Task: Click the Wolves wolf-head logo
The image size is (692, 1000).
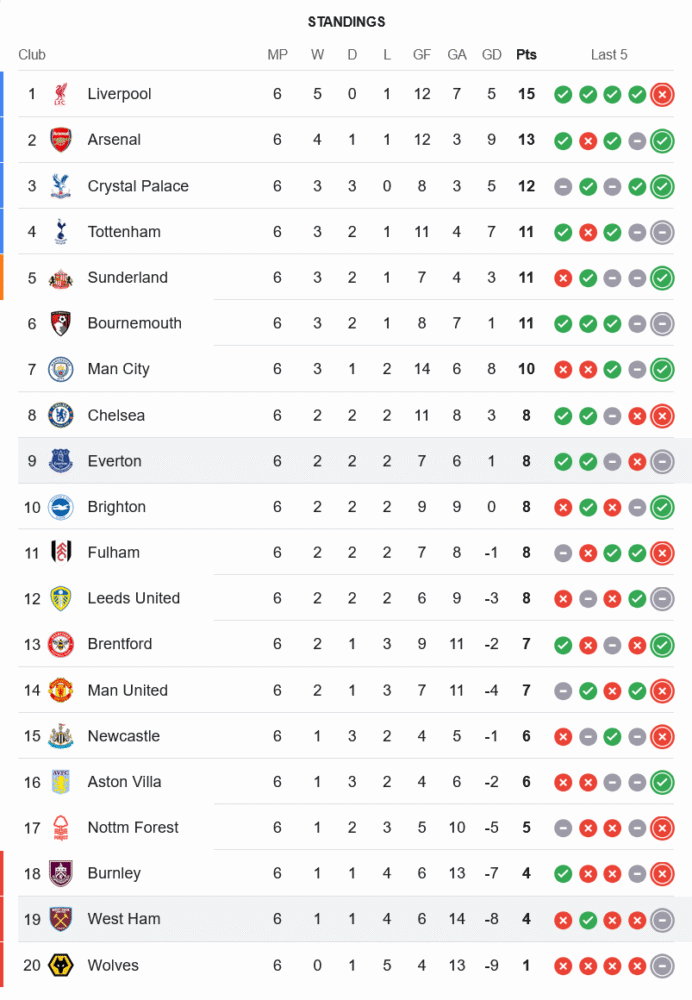Action: click(x=61, y=966)
